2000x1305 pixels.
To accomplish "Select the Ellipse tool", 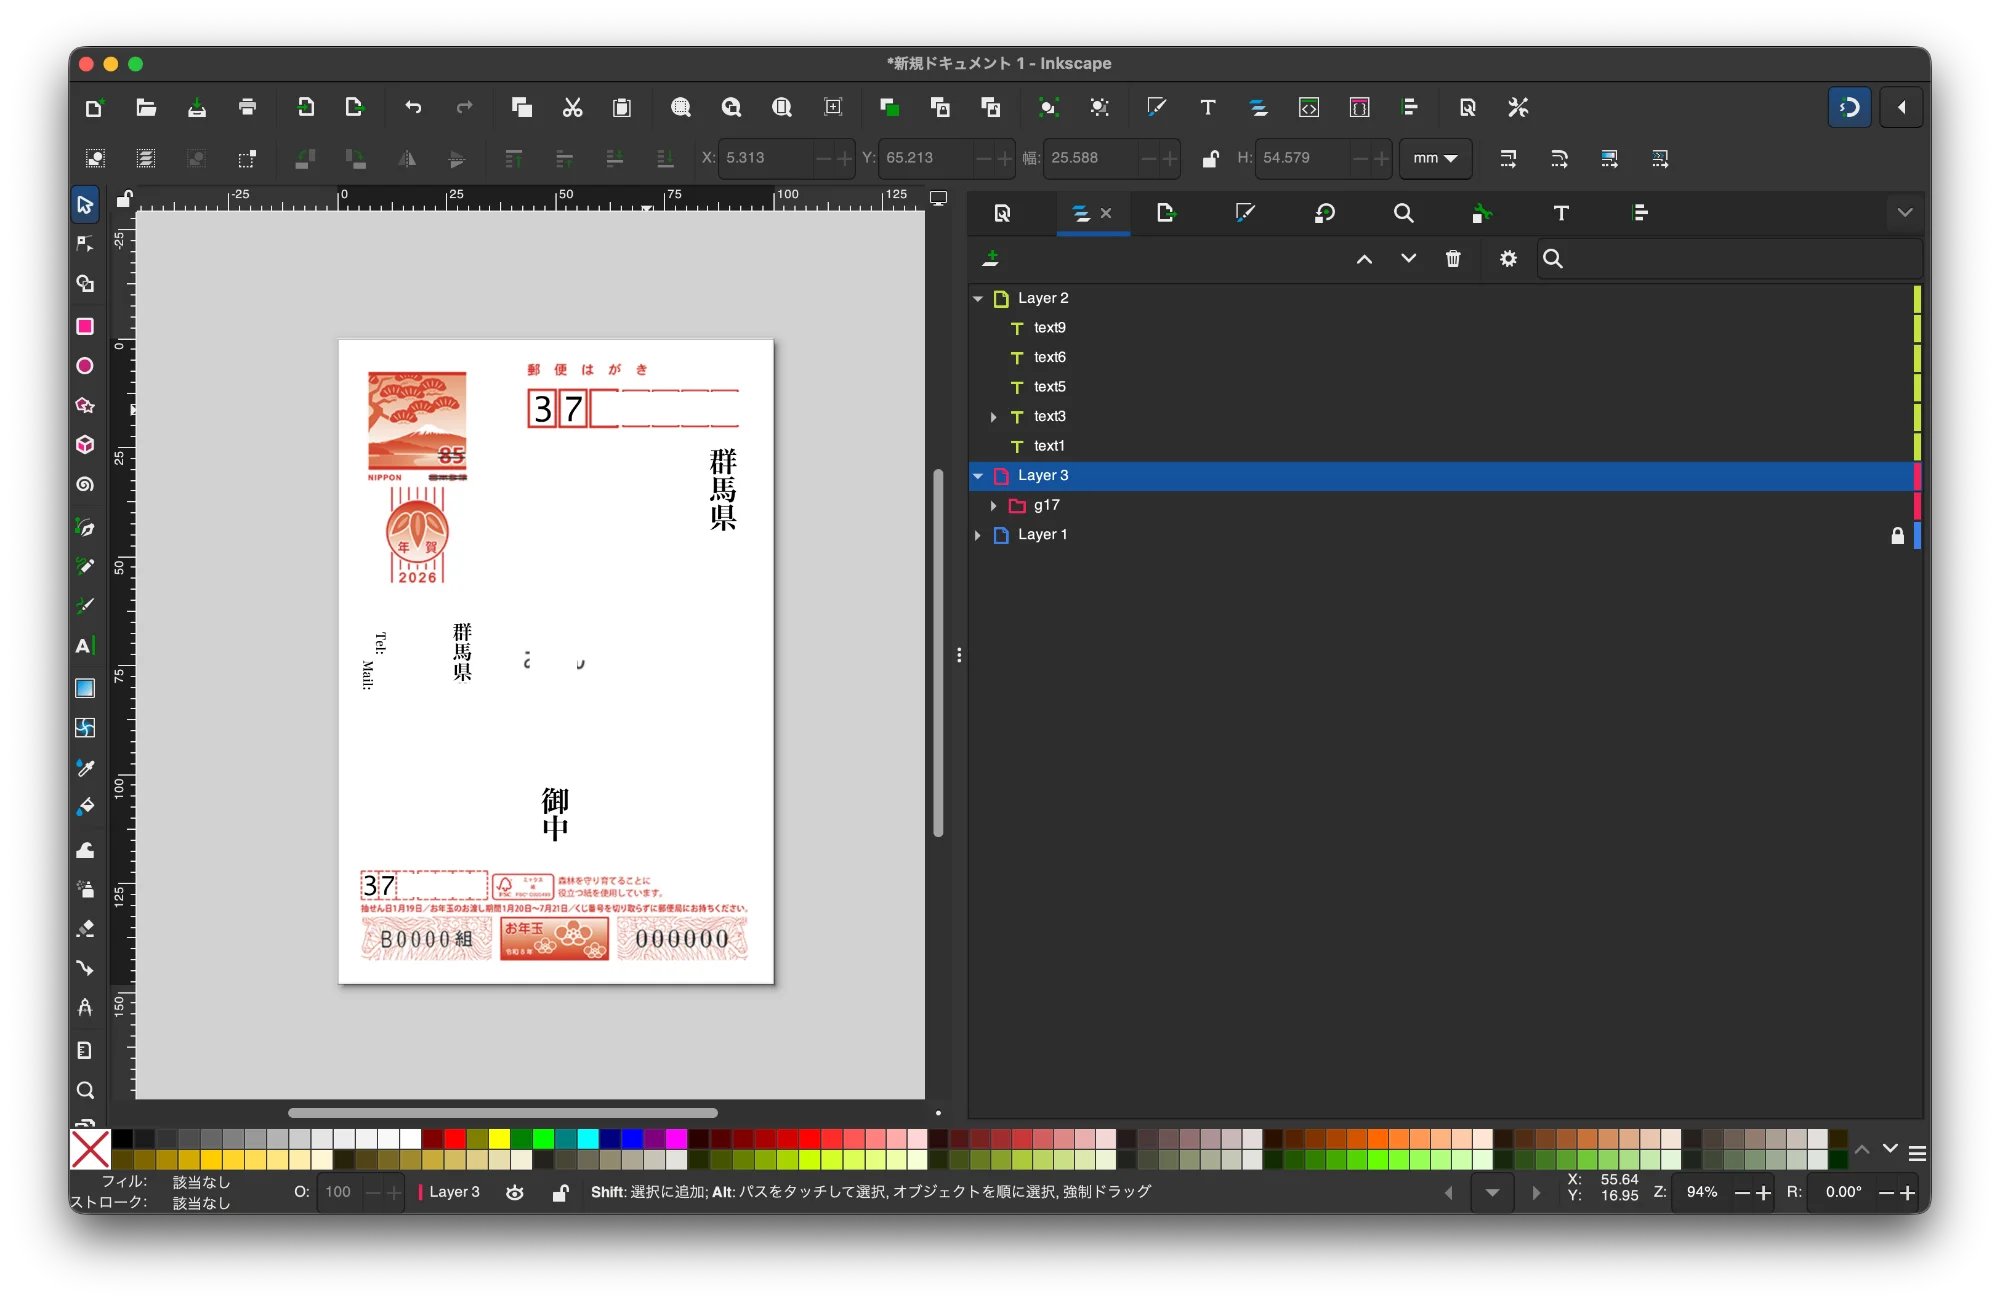I will coord(85,366).
